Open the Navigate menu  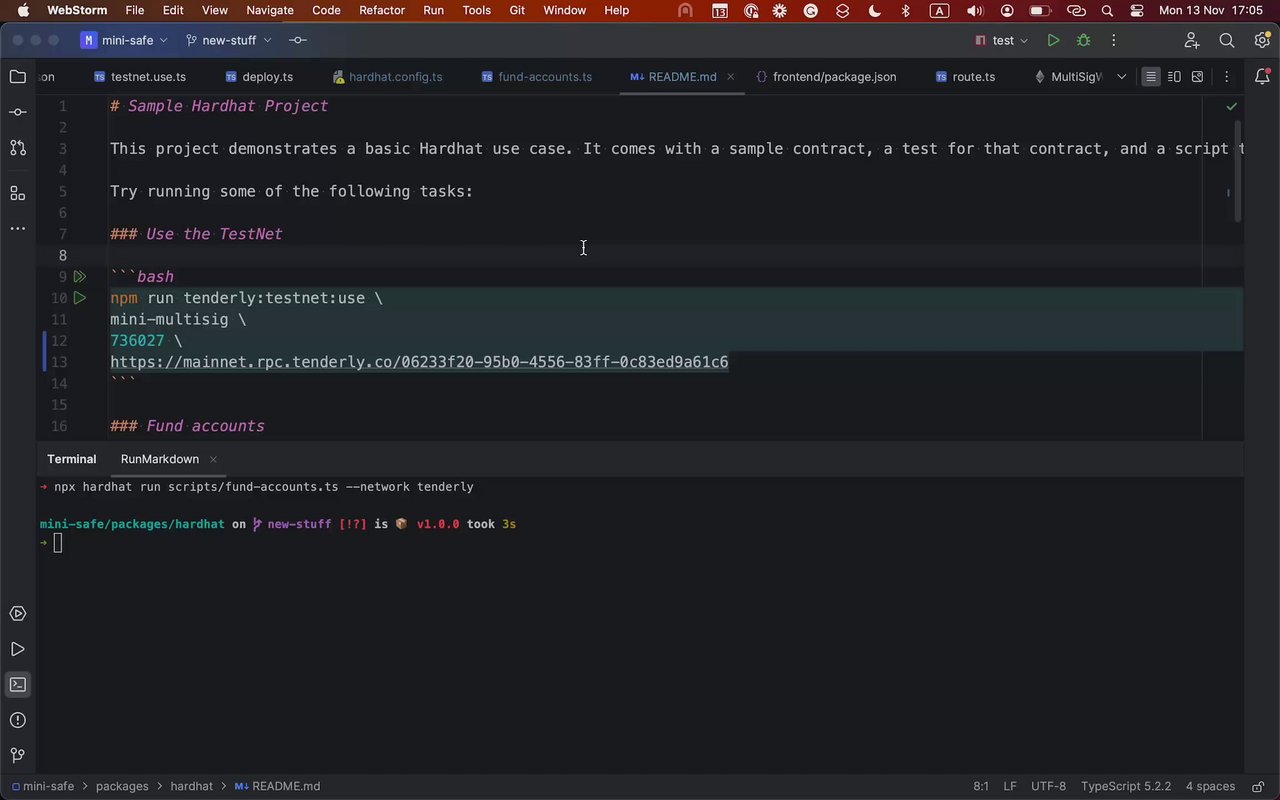point(270,11)
